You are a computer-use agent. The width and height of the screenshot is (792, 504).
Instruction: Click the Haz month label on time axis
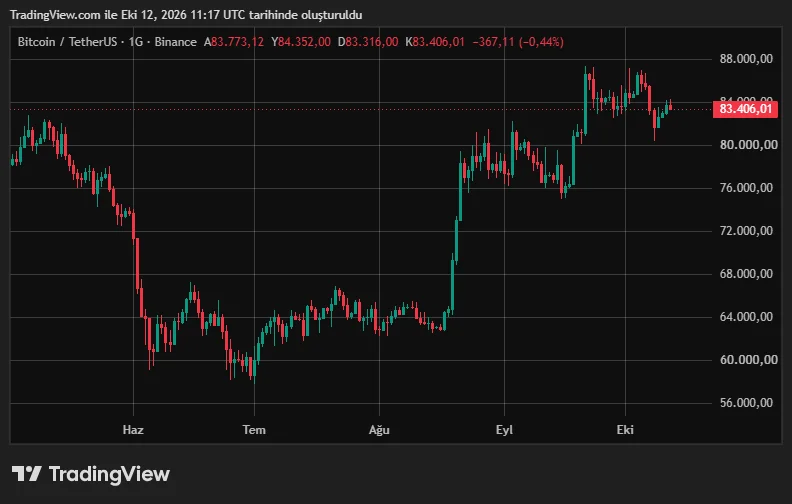(x=133, y=430)
